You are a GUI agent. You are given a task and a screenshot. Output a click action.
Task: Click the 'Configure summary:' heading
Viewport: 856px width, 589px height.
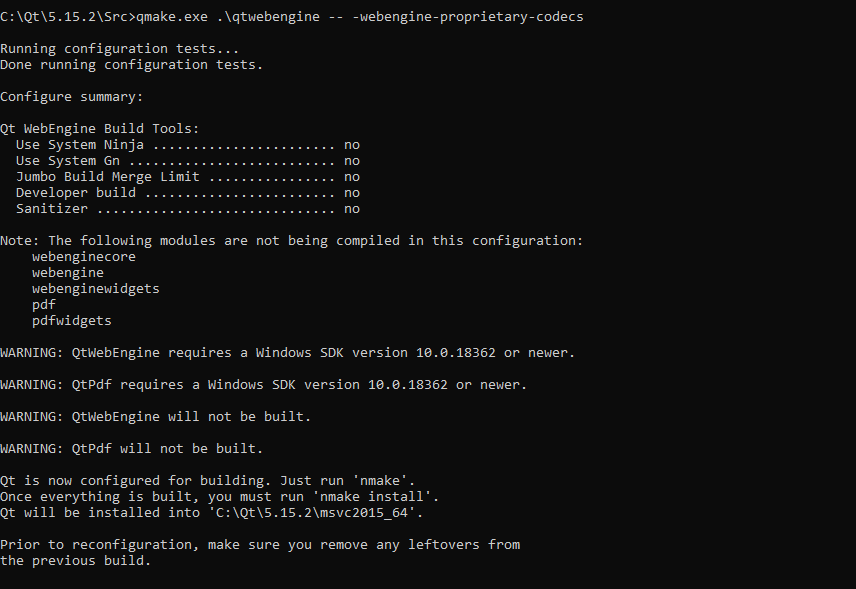(x=72, y=97)
